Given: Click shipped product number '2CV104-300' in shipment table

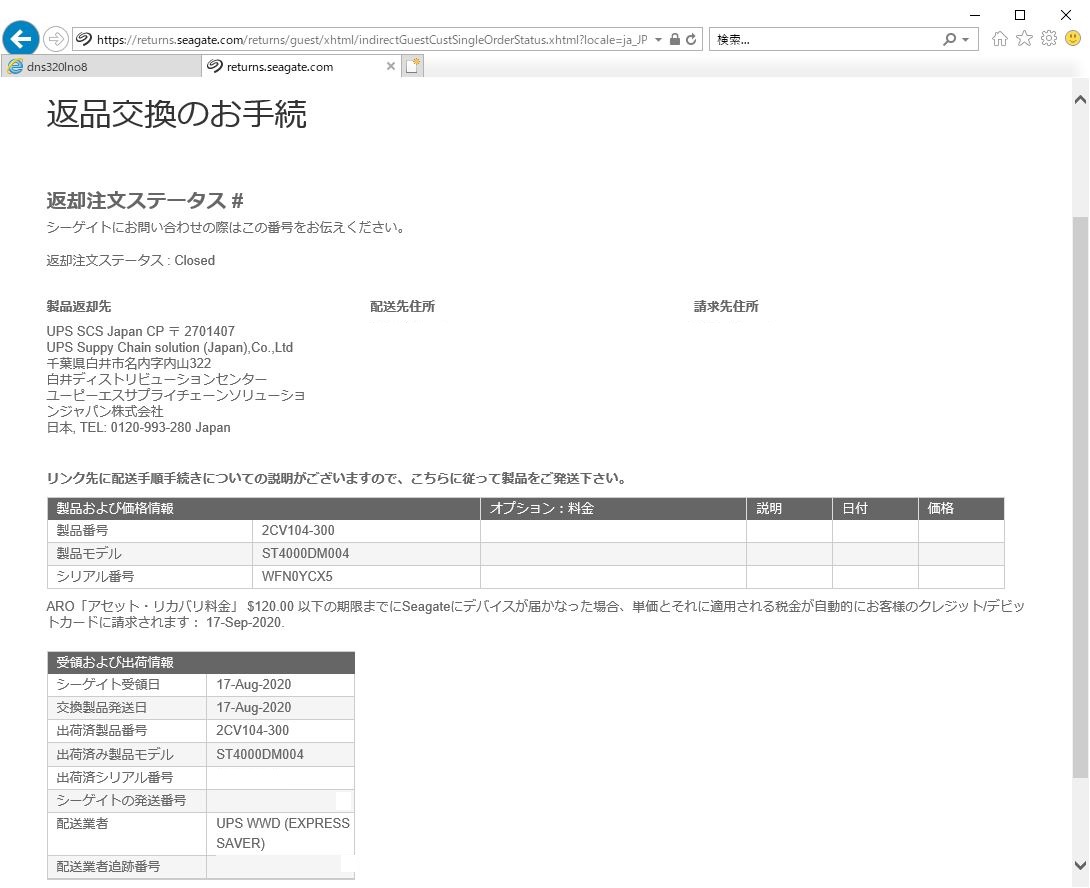Looking at the screenshot, I should point(252,731).
